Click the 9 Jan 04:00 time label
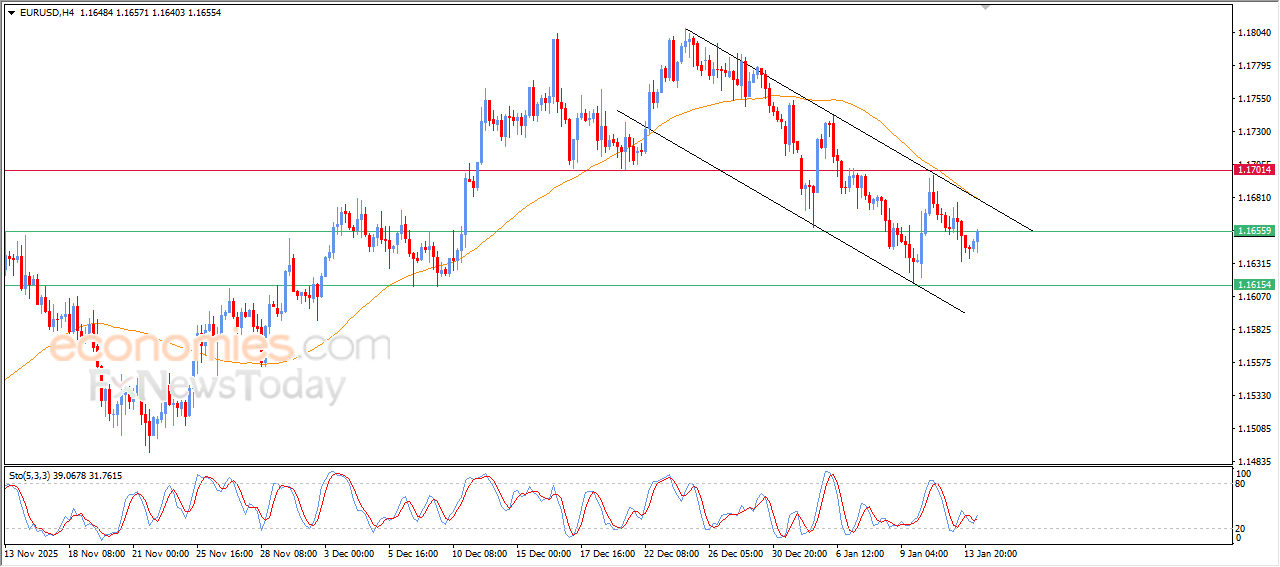1280x567 pixels. [926, 553]
